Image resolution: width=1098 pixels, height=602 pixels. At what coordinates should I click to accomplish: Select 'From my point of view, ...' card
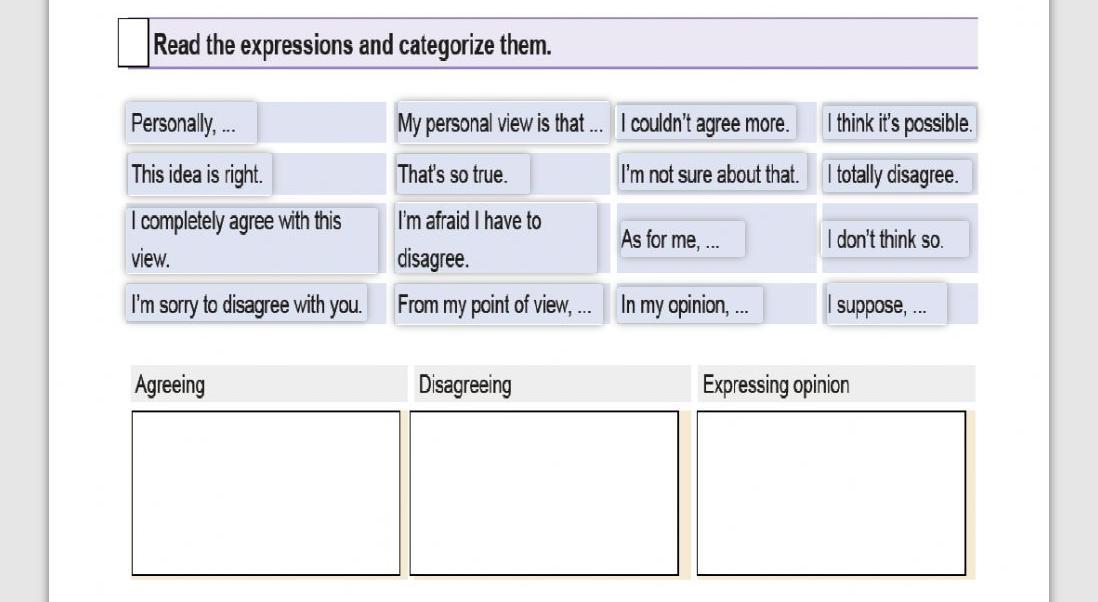pos(499,304)
